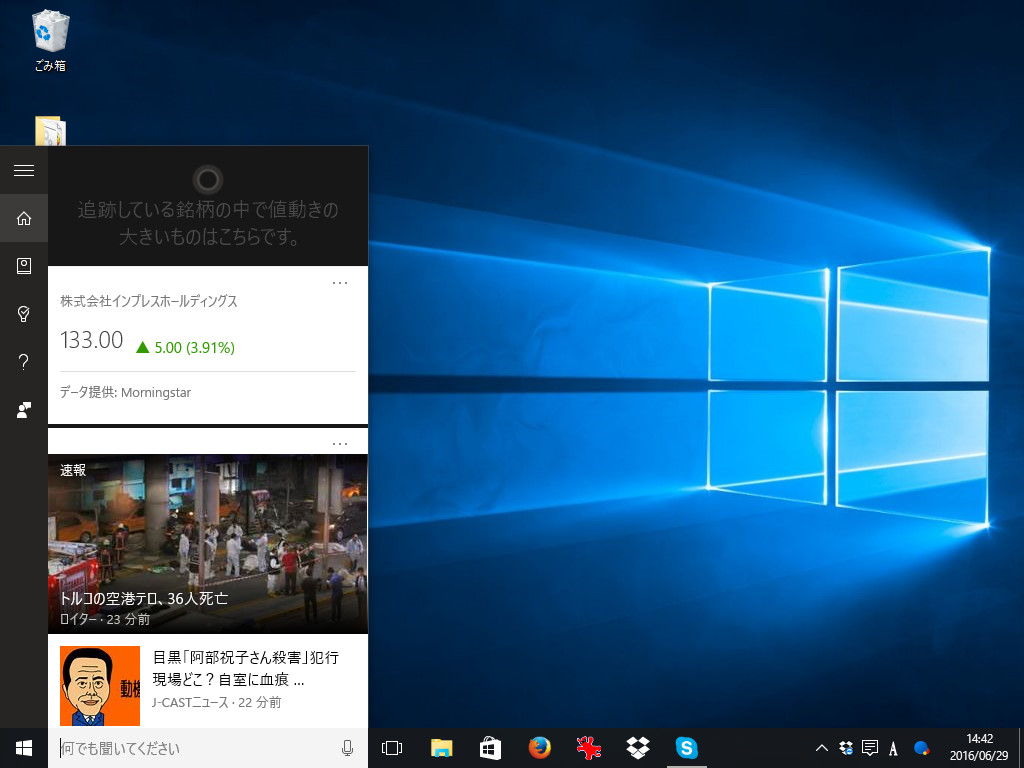Image resolution: width=1024 pixels, height=768 pixels.
Task: Click IME input mode 'A' indicator
Action: pyautogui.click(x=893, y=748)
